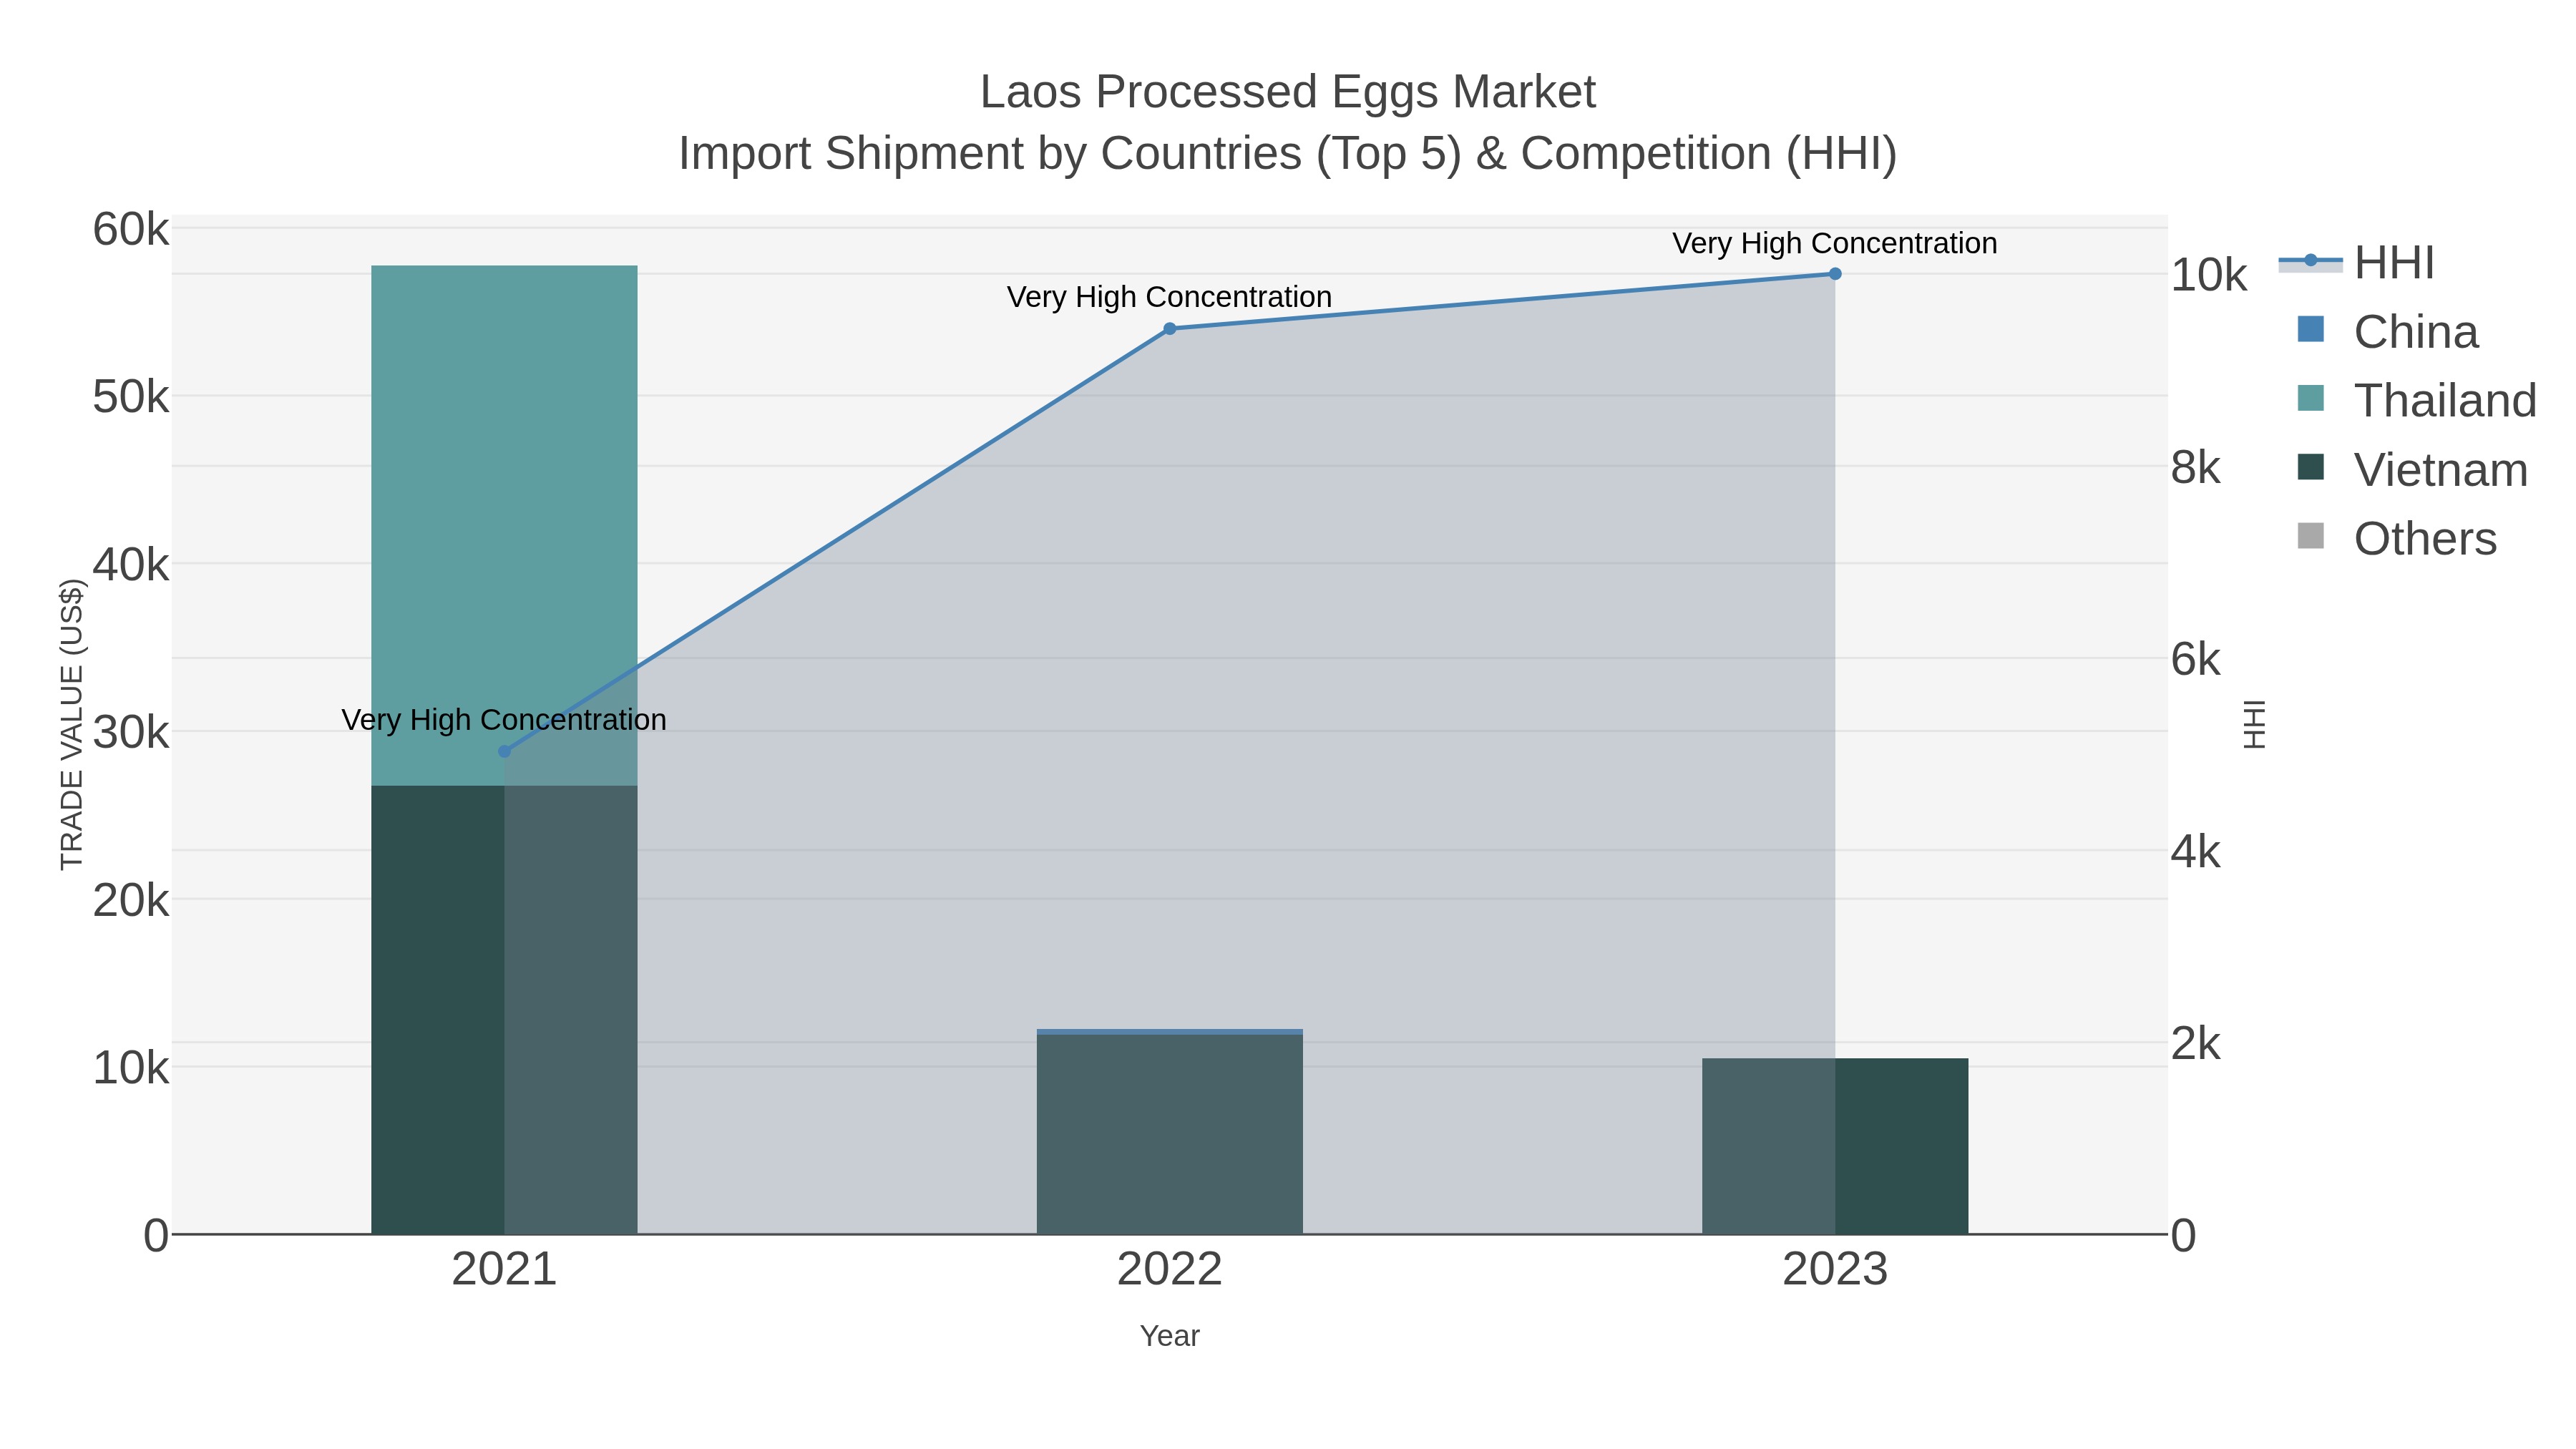Click the 2k right HHI axis tick label
The image size is (2576, 1449).
pos(2196,1044)
